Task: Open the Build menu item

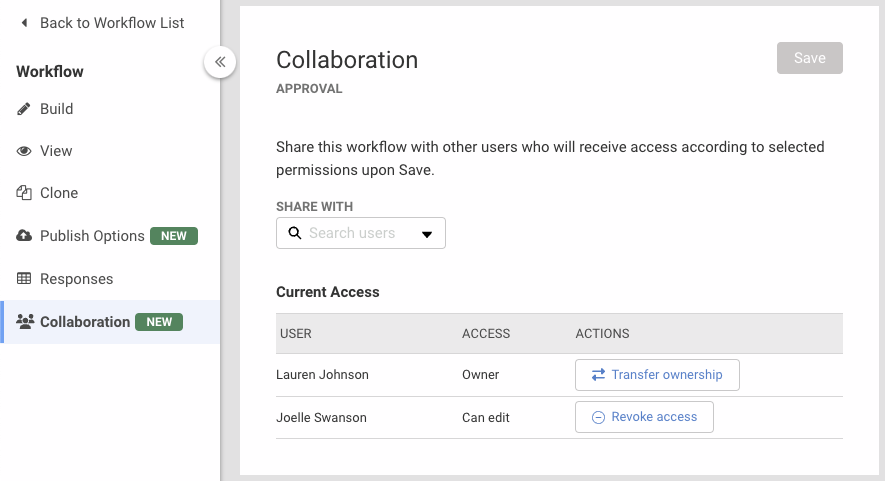Action: click(x=57, y=109)
